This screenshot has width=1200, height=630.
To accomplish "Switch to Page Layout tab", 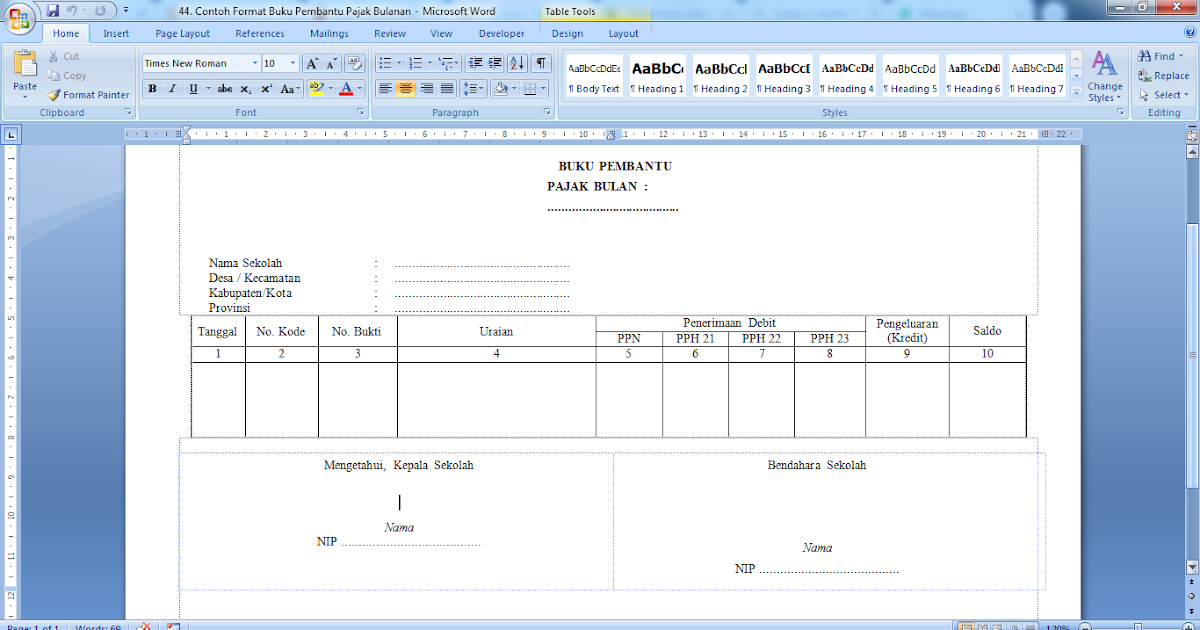I will pos(181,33).
